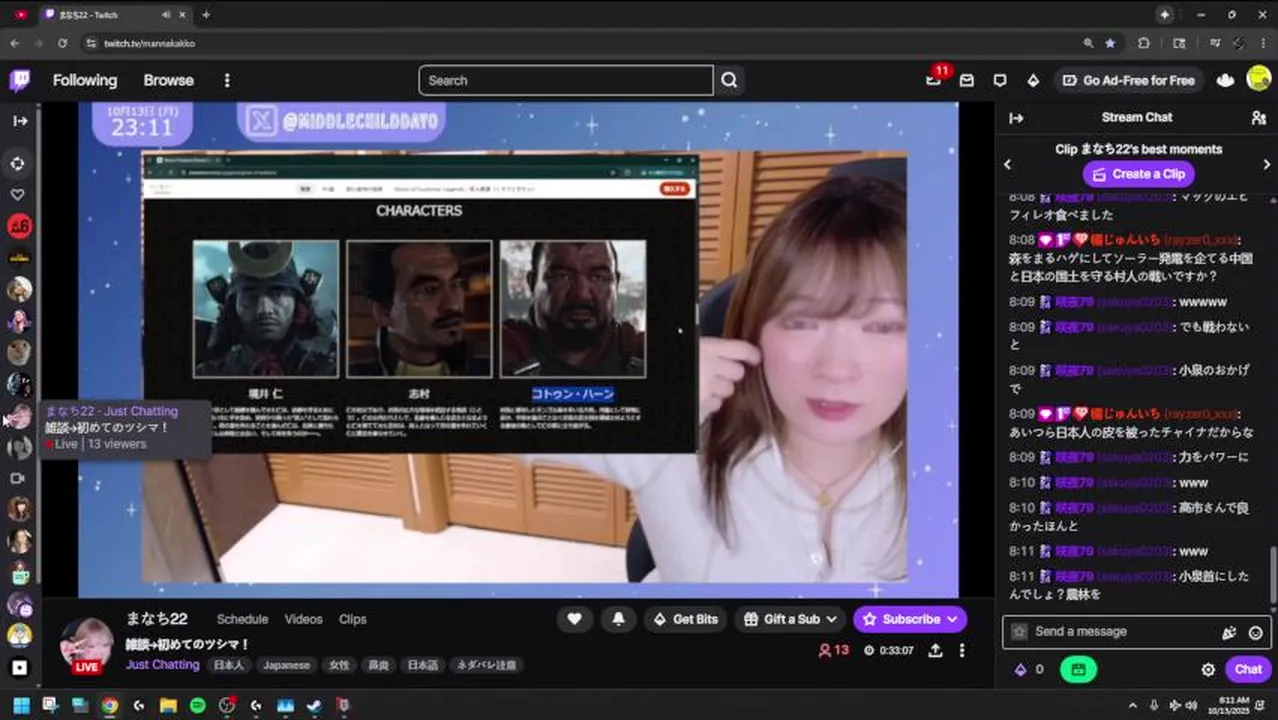Bookmark this page with star icon
Image resolution: width=1278 pixels, height=720 pixels.
tap(1110, 43)
